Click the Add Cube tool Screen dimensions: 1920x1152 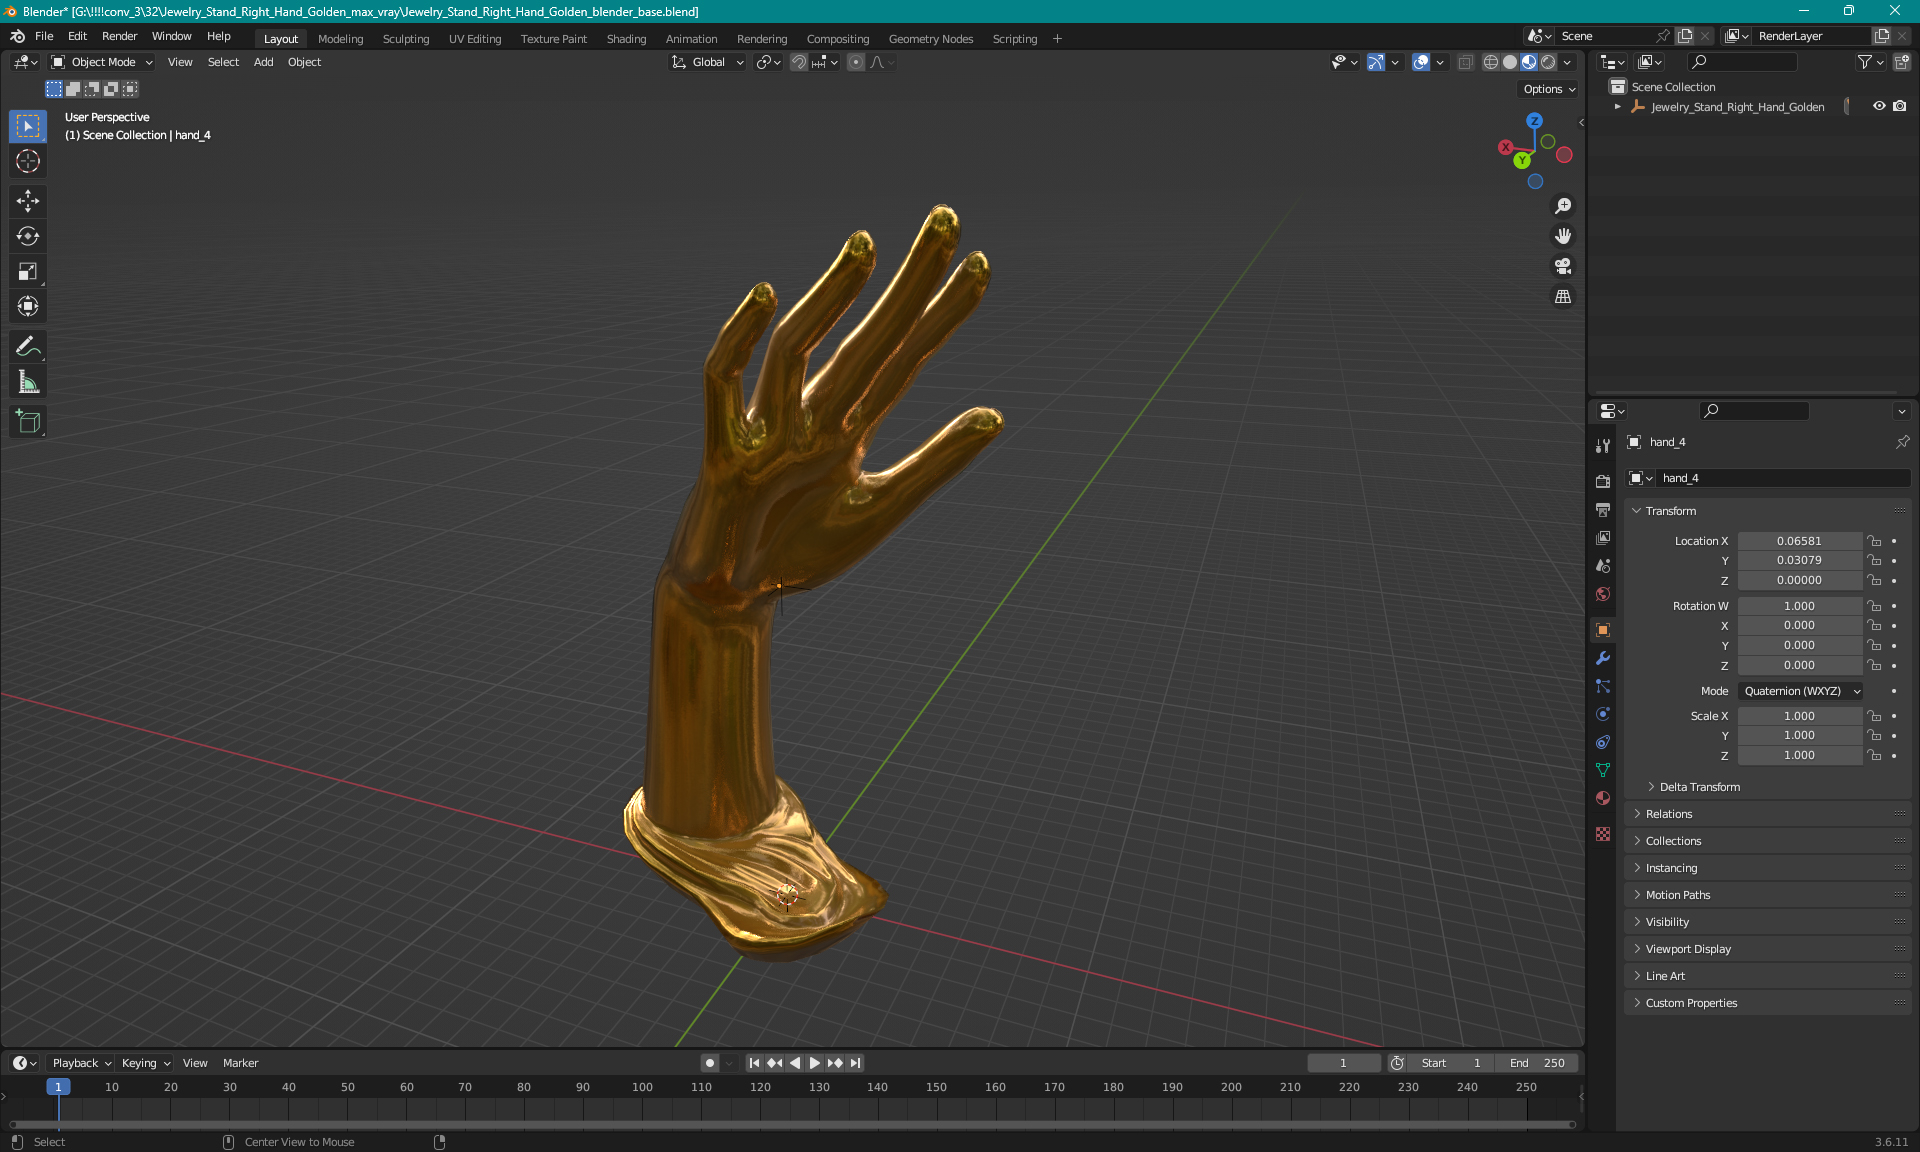[x=28, y=422]
